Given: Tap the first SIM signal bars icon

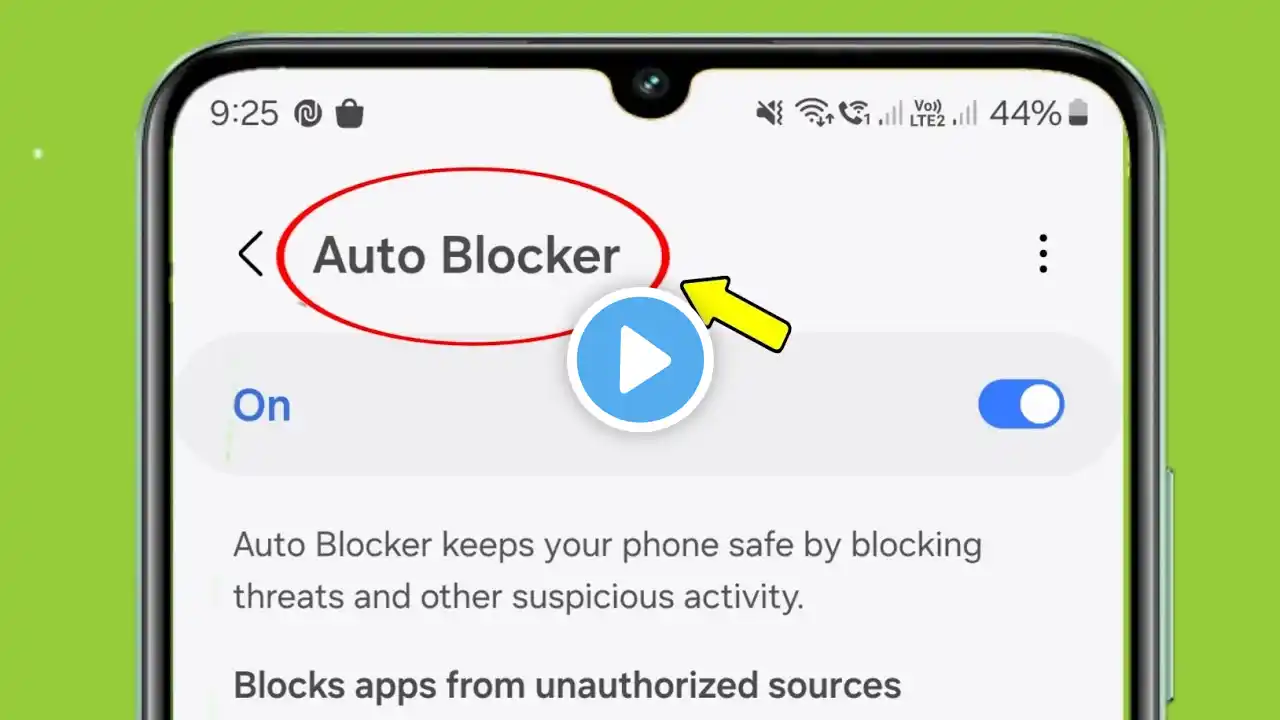Looking at the screenshot, I should [x=891, y=113].
